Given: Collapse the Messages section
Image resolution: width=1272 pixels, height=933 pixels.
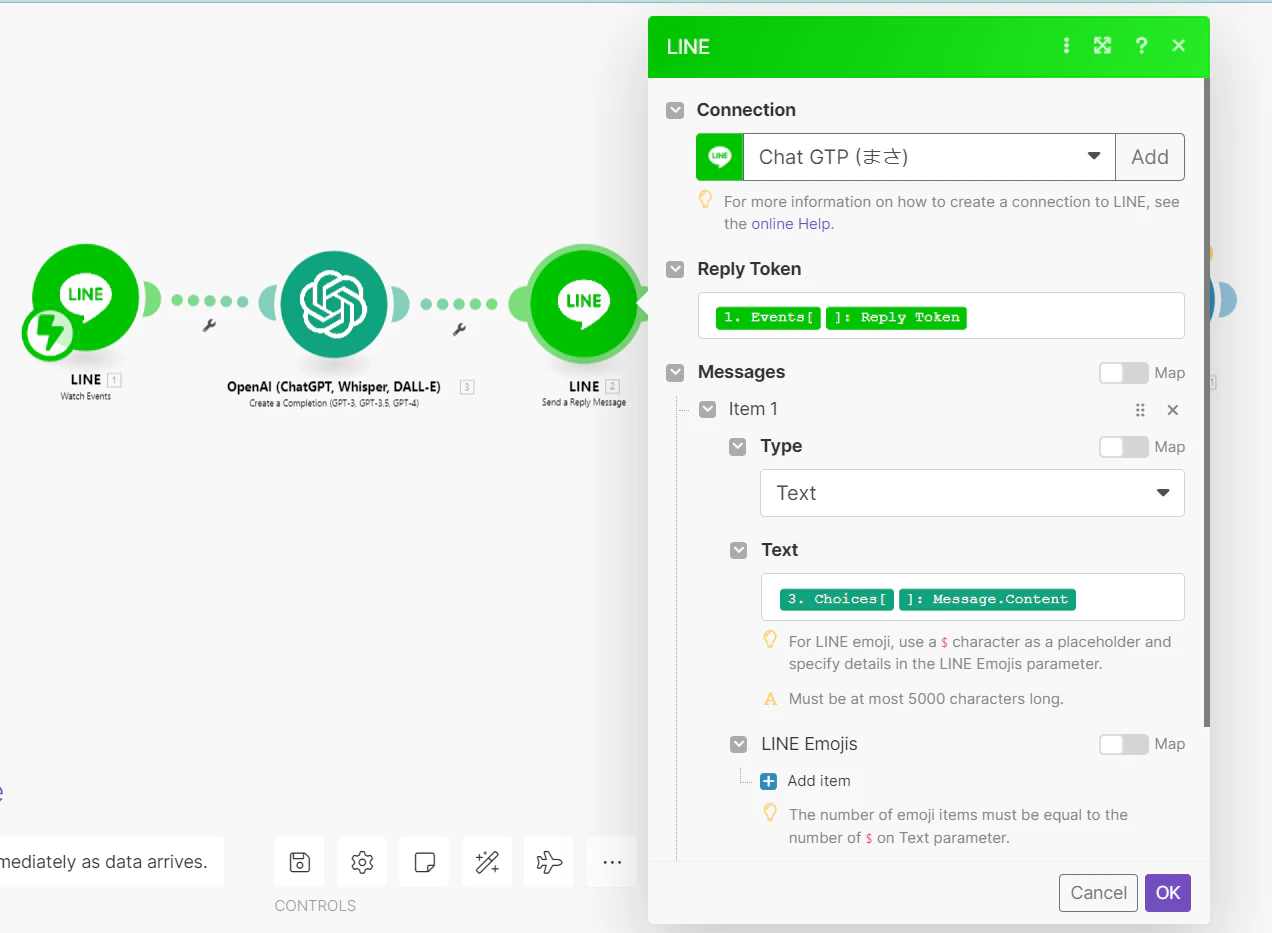Looking at the screenshot, I should [x=675, y=372].
